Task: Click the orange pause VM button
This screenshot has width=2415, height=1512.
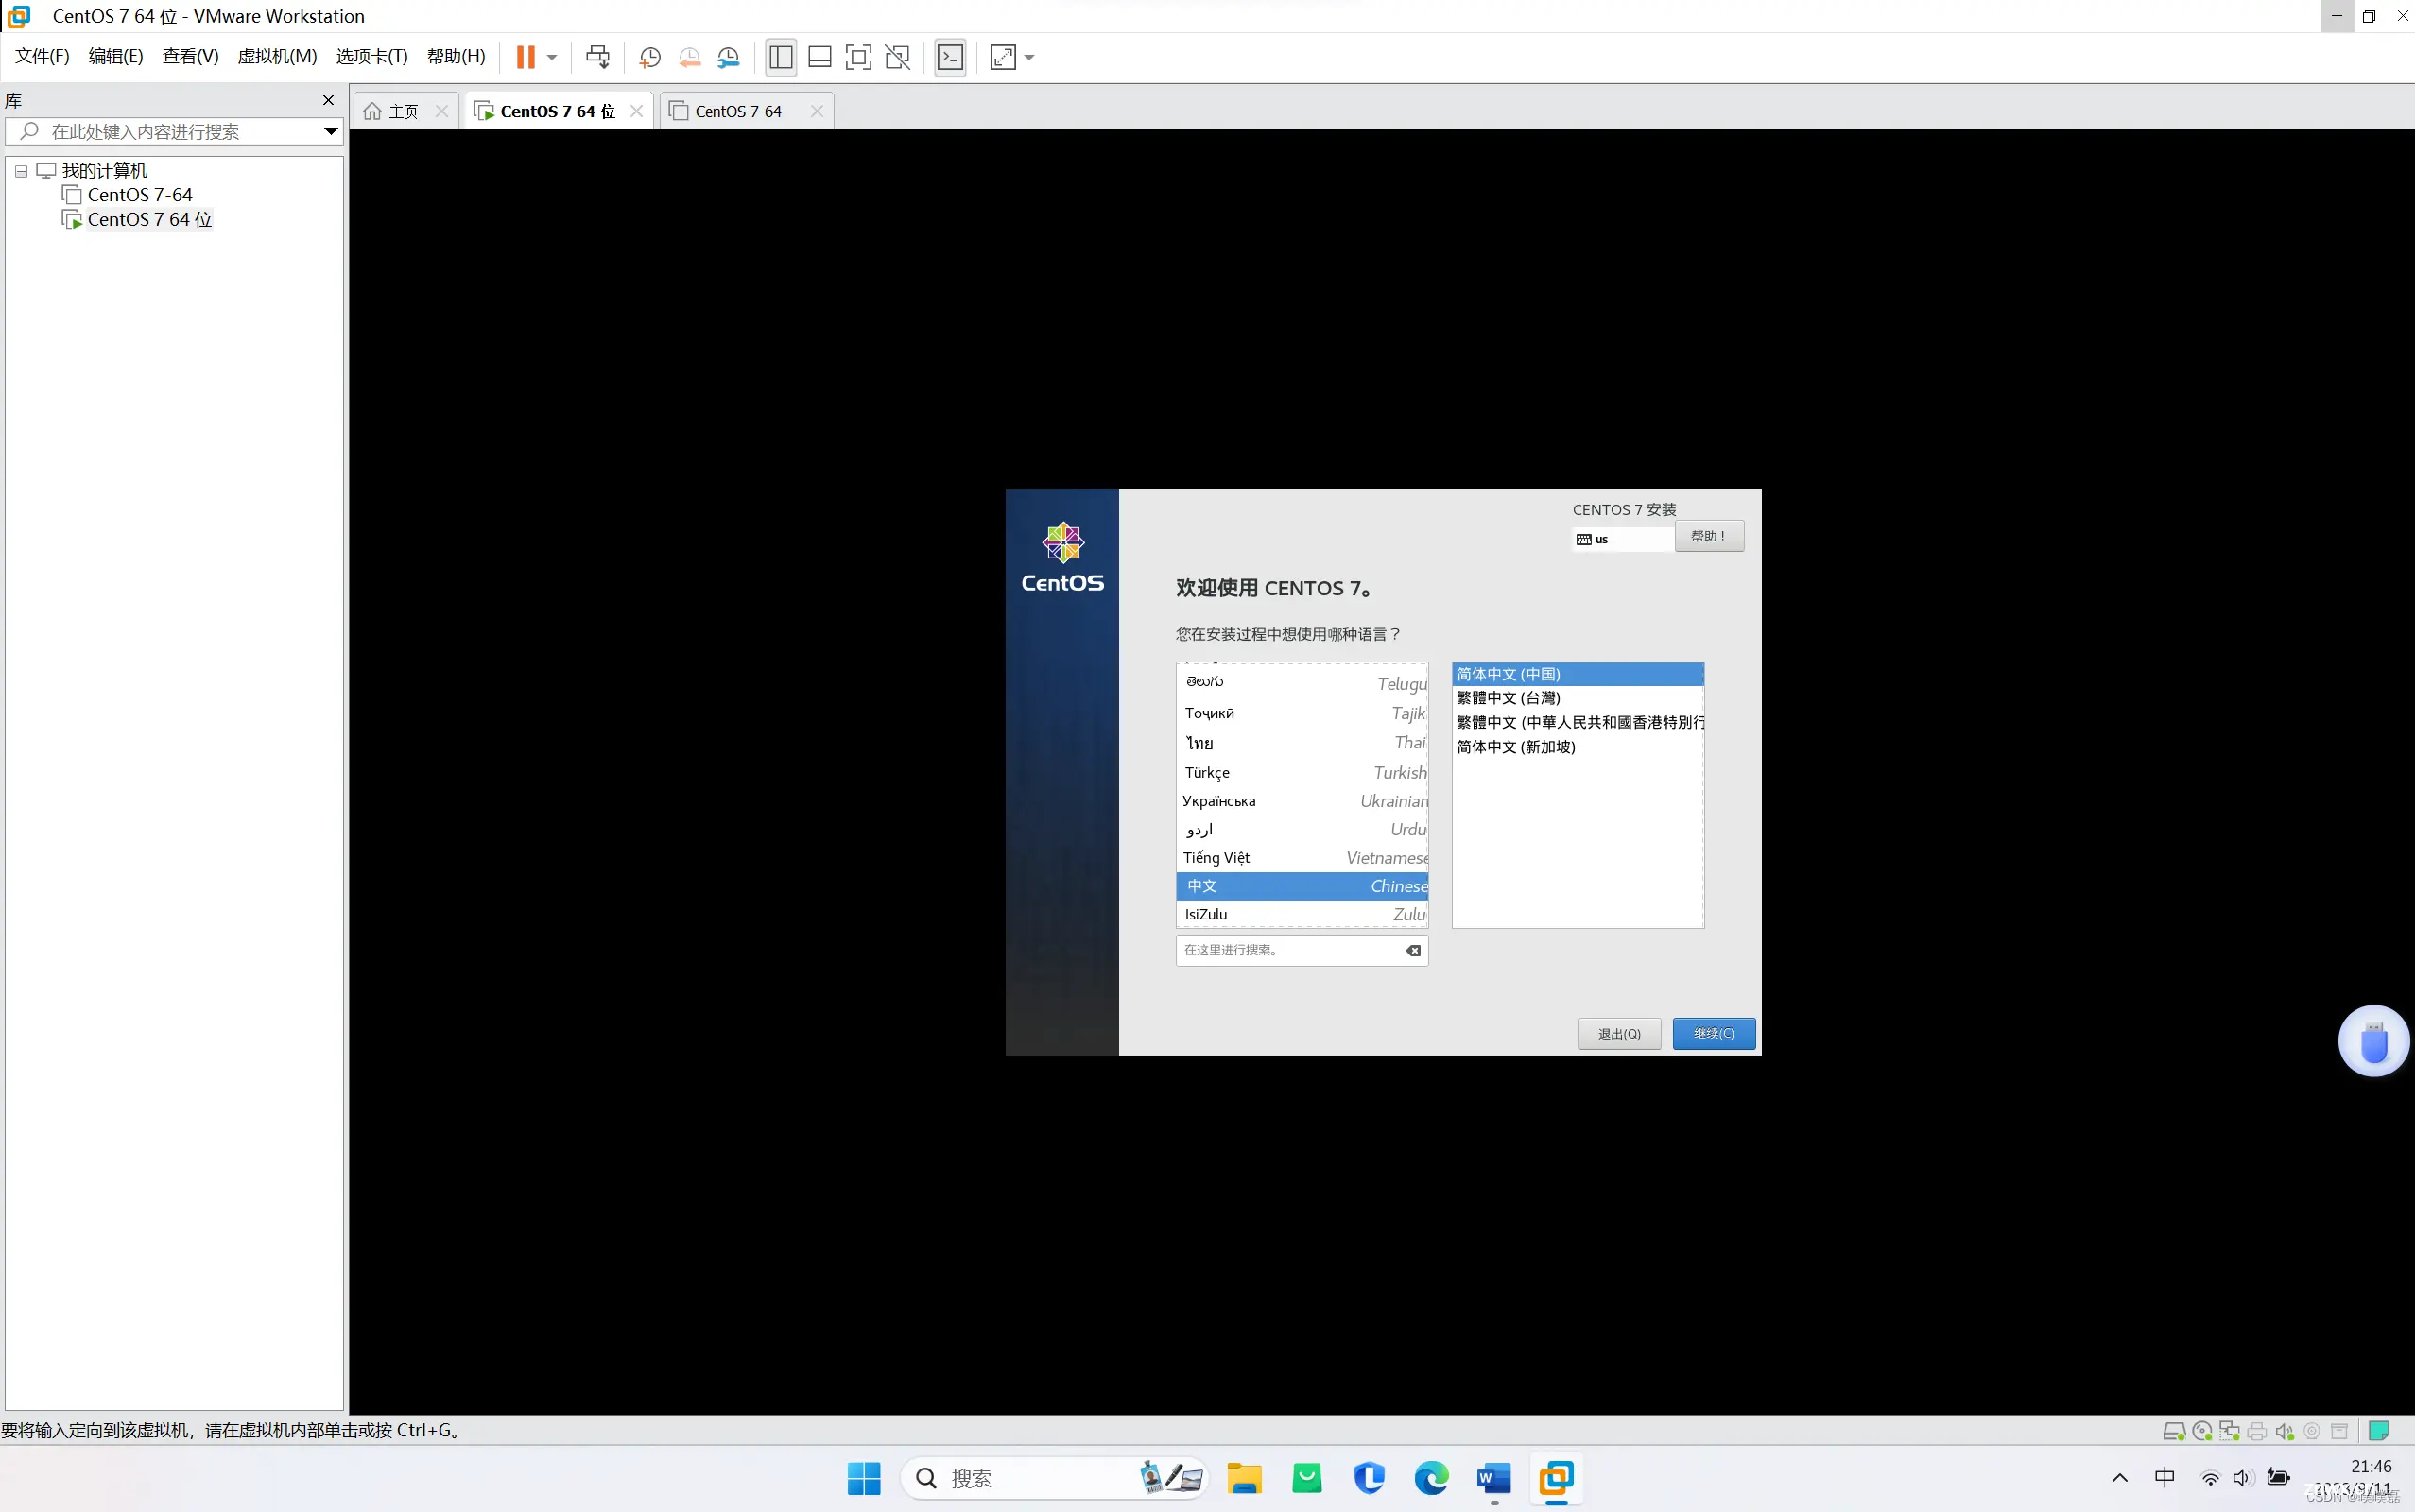Action: point(525,57)
